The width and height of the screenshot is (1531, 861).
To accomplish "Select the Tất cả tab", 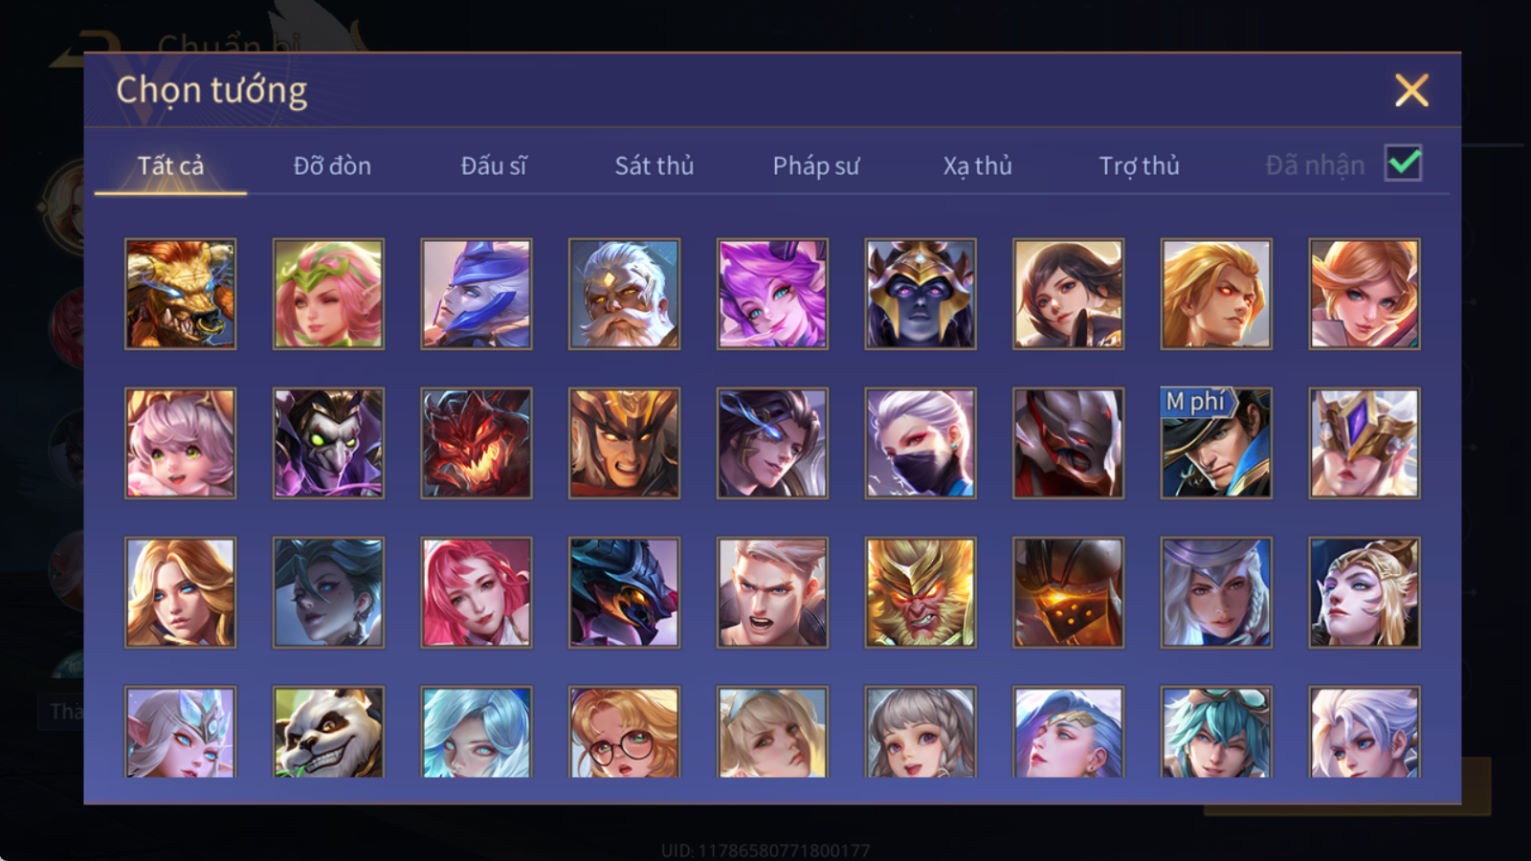I will pyautogui.click(x=170, y=166).
